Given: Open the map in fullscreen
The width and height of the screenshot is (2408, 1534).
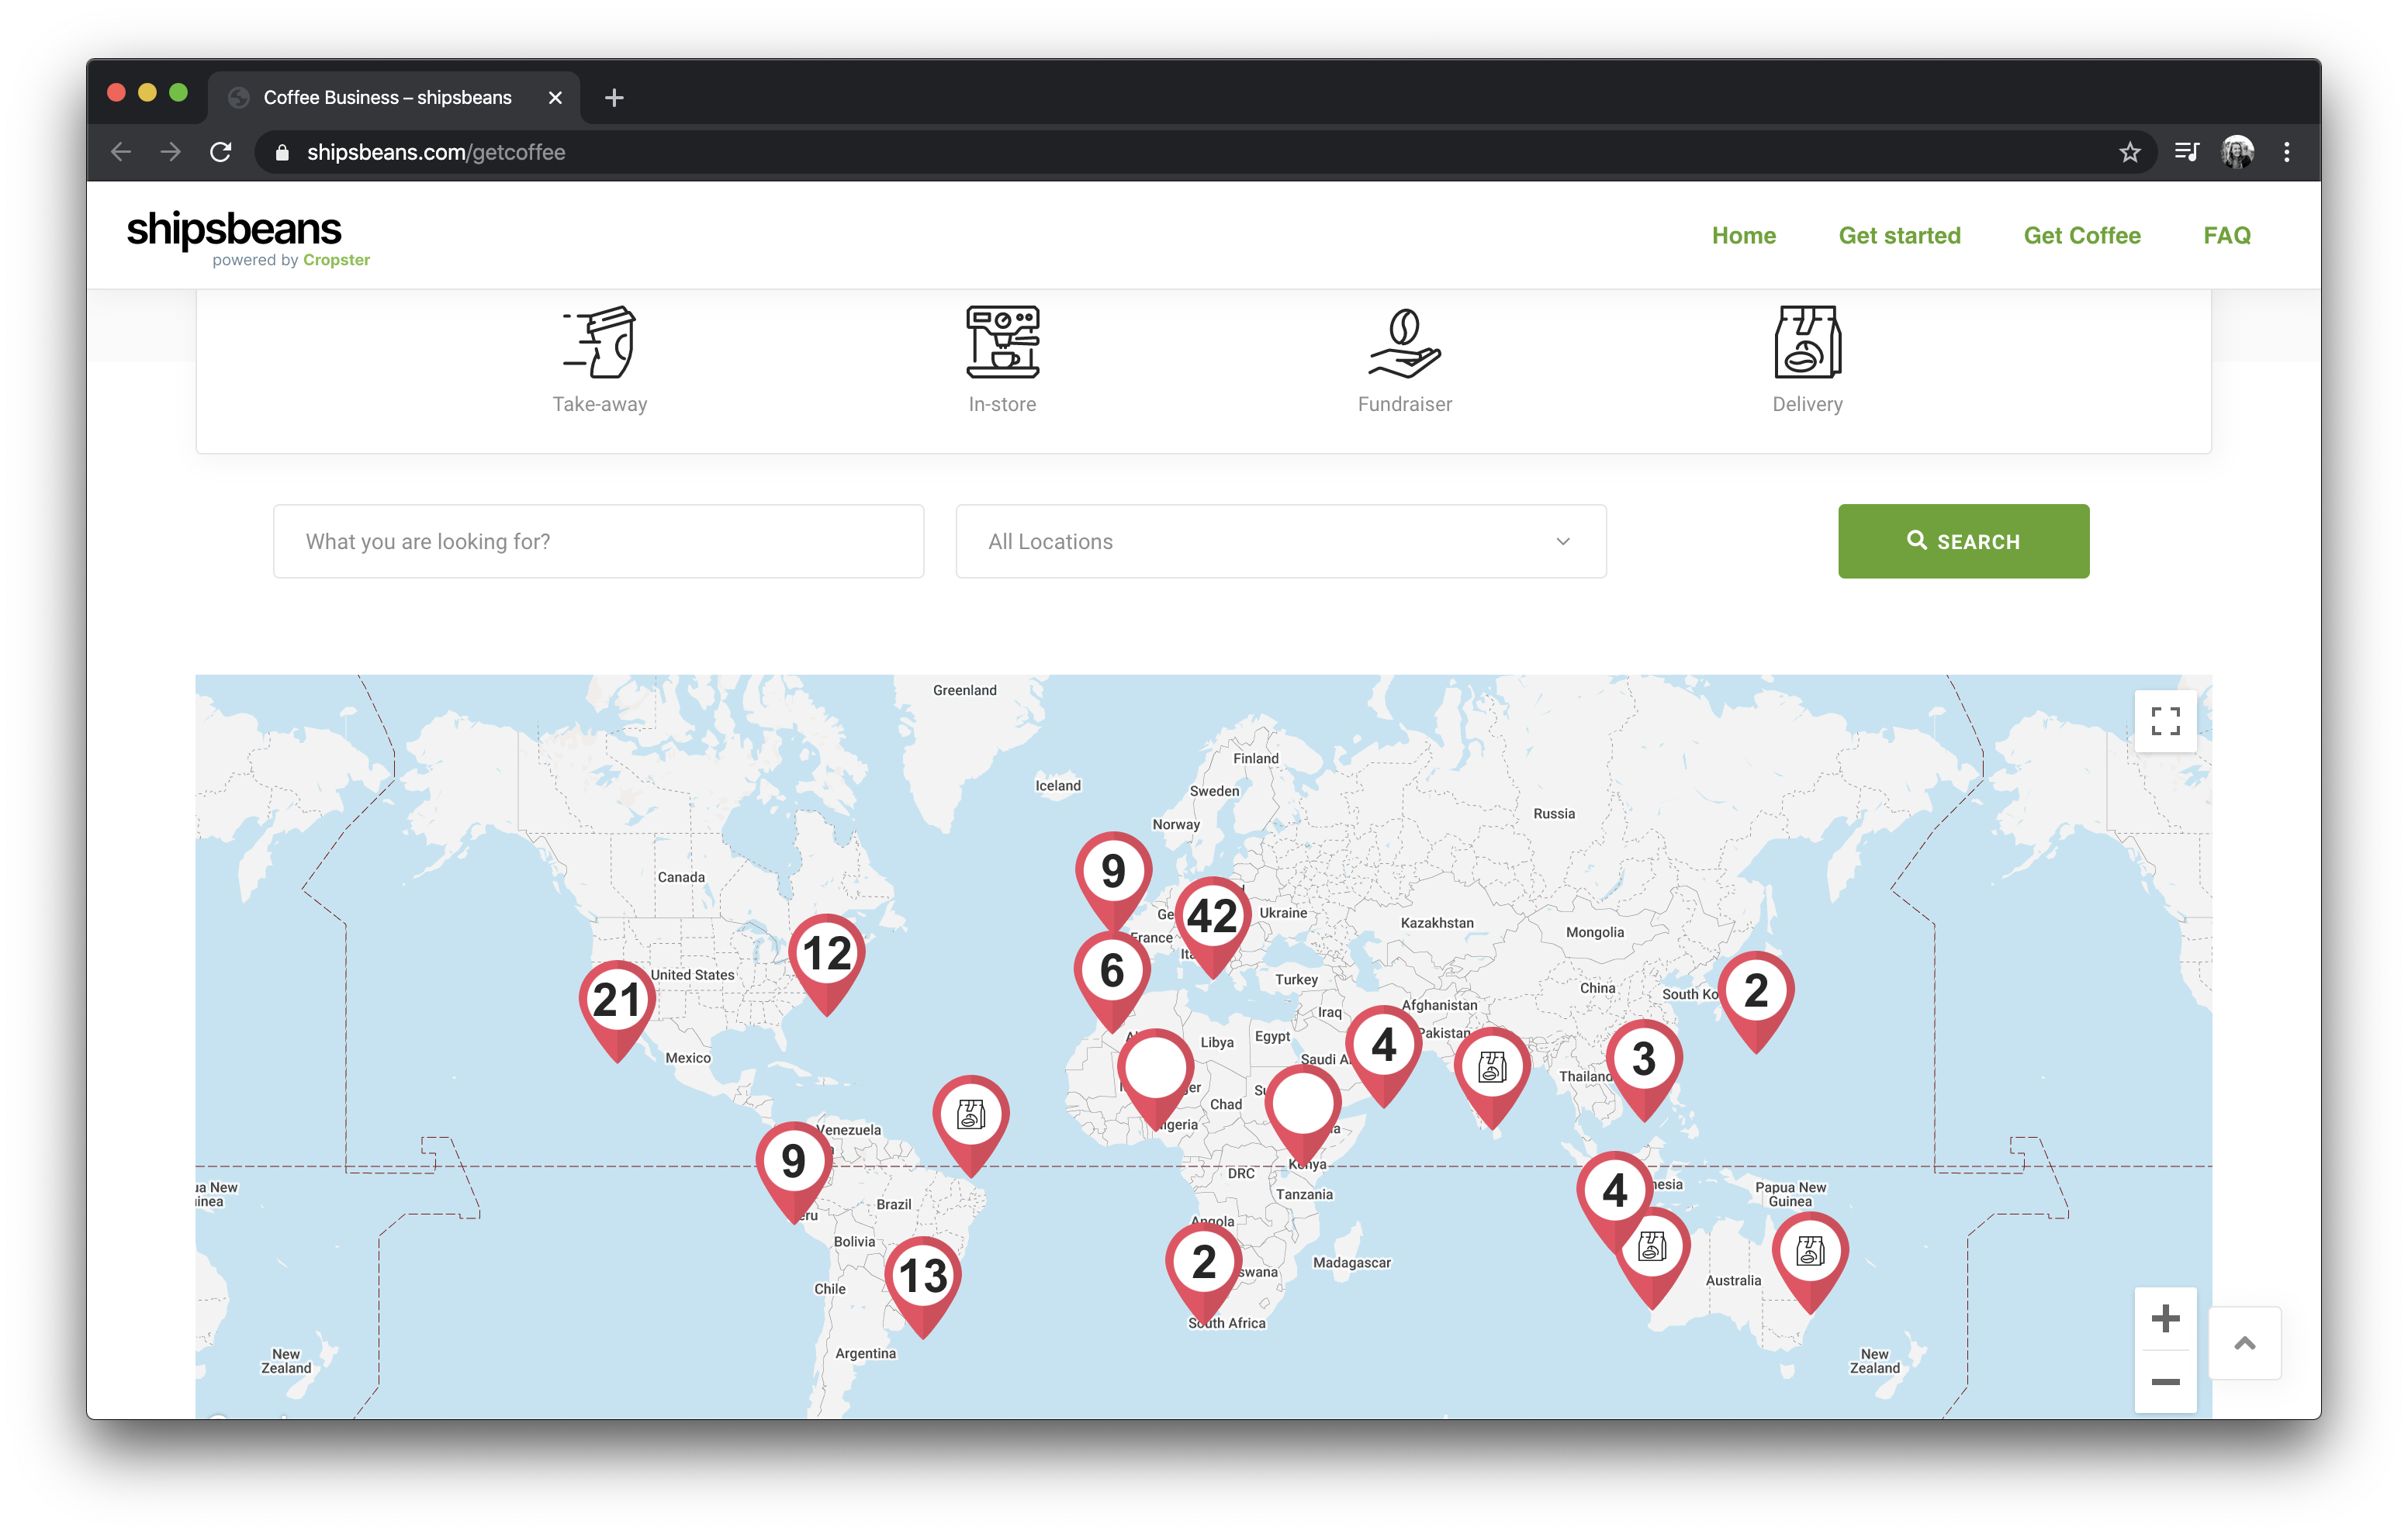Looking at the screenshot, I should (x=2165, y=720).
